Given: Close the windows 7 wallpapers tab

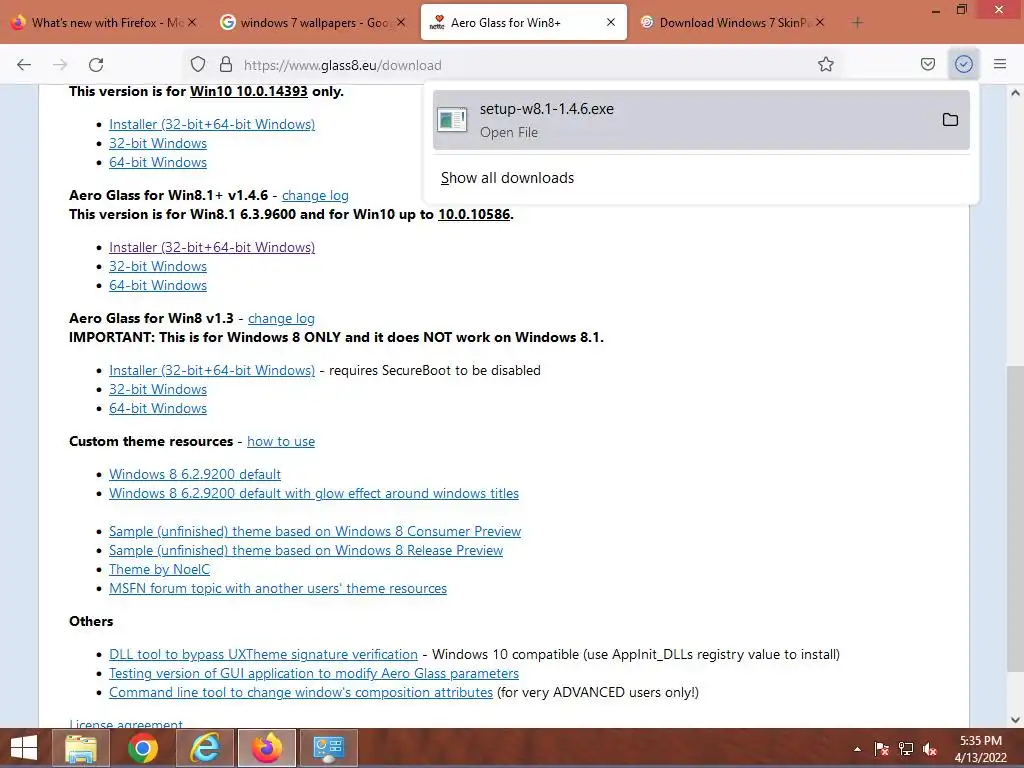Looking at the screenshot, I should (401, 23).
